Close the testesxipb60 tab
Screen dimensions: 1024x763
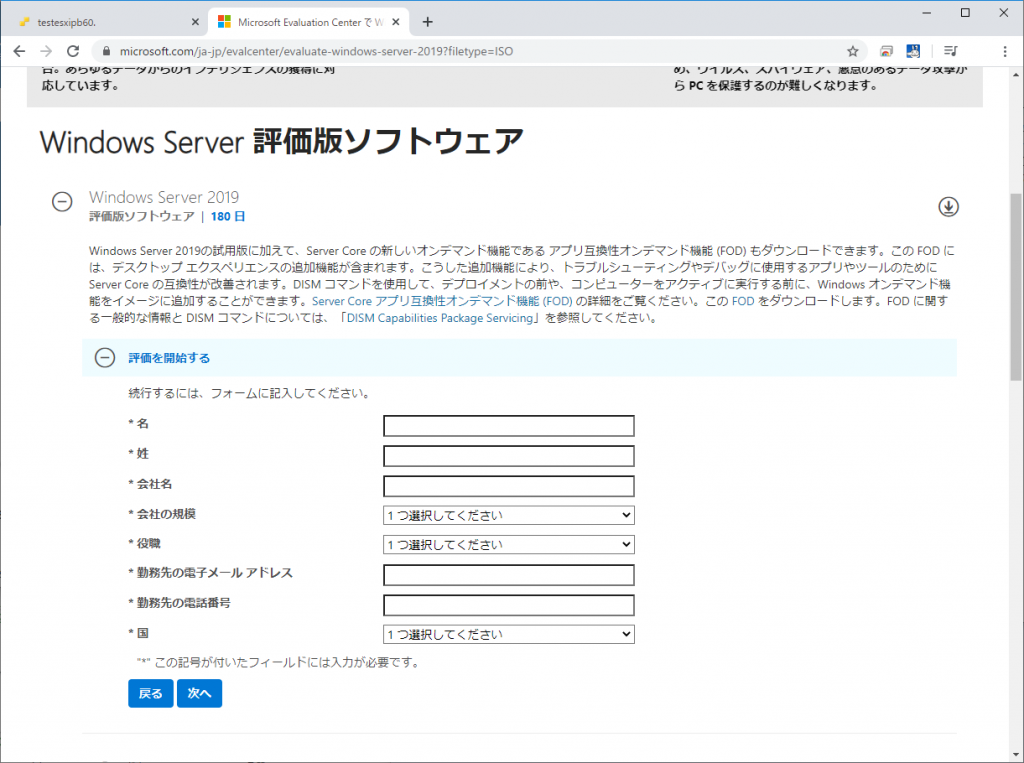click(x=195, y=22)
